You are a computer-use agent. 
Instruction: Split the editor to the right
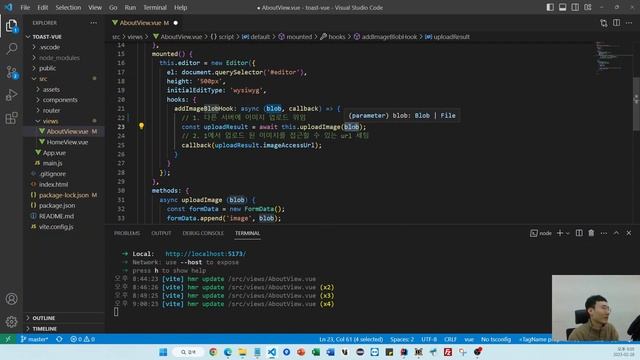point(616,23)
